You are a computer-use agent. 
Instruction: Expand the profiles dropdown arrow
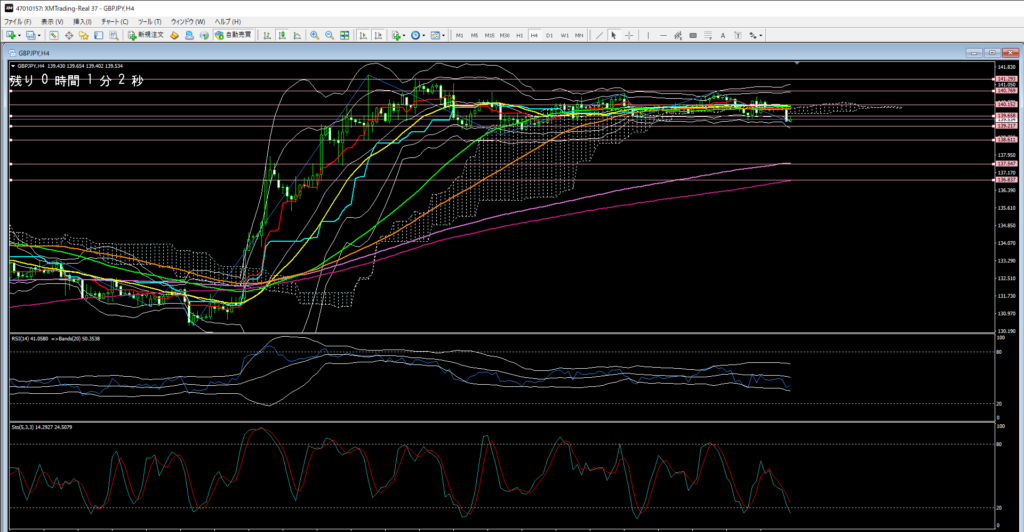39,35
